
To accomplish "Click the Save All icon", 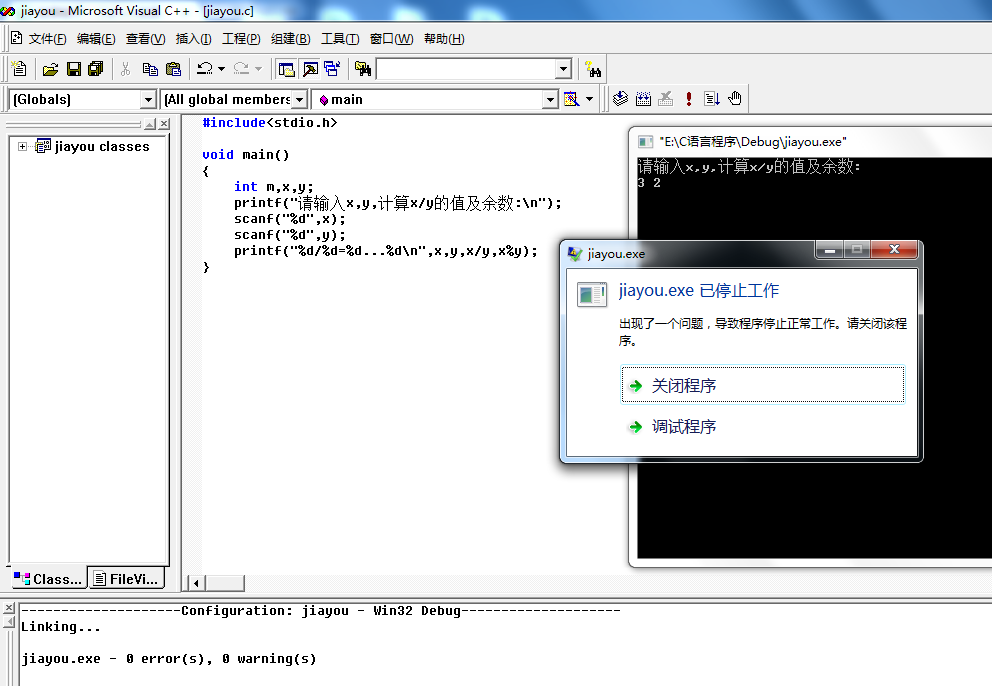I will [96, 68].
